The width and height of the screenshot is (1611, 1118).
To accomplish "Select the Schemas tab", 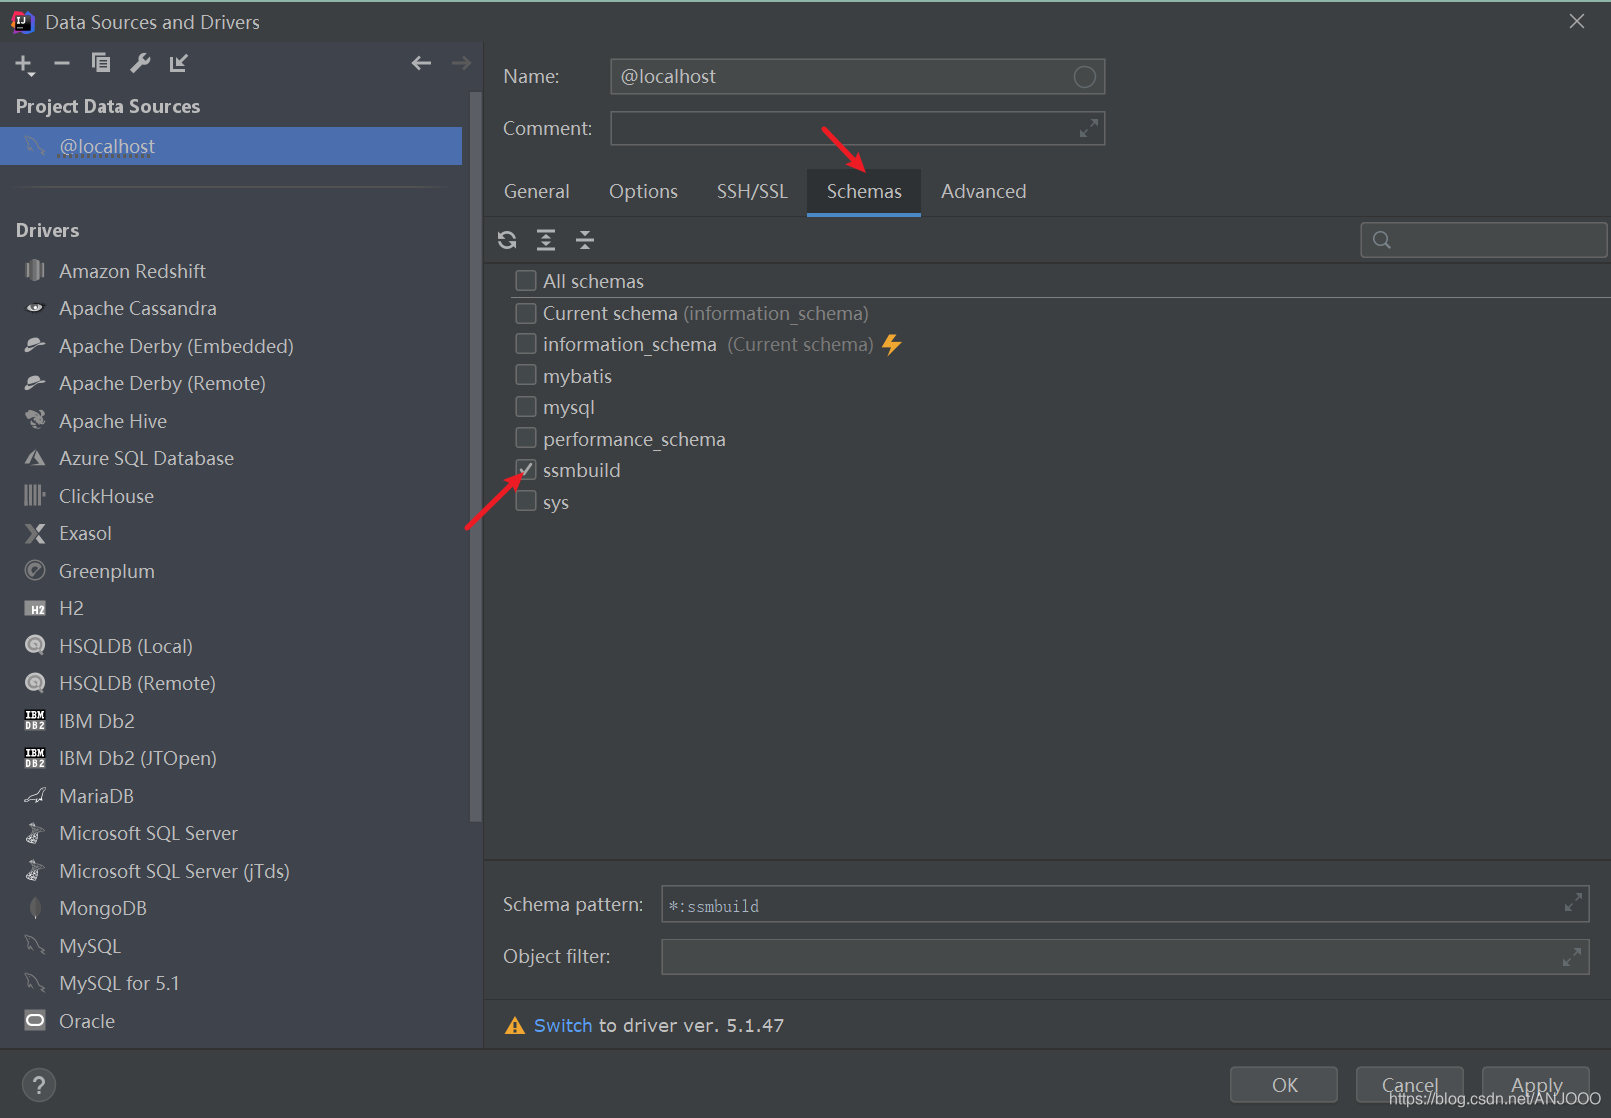I will pyautogui.click(x=864, y=191).
